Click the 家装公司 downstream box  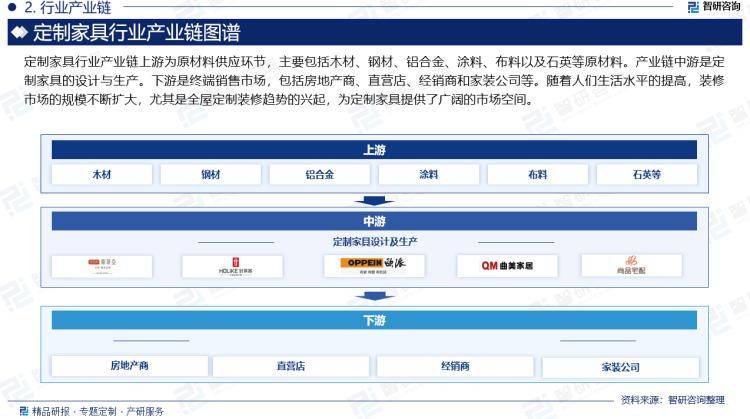pyautogui.click(x=620, y=367)
